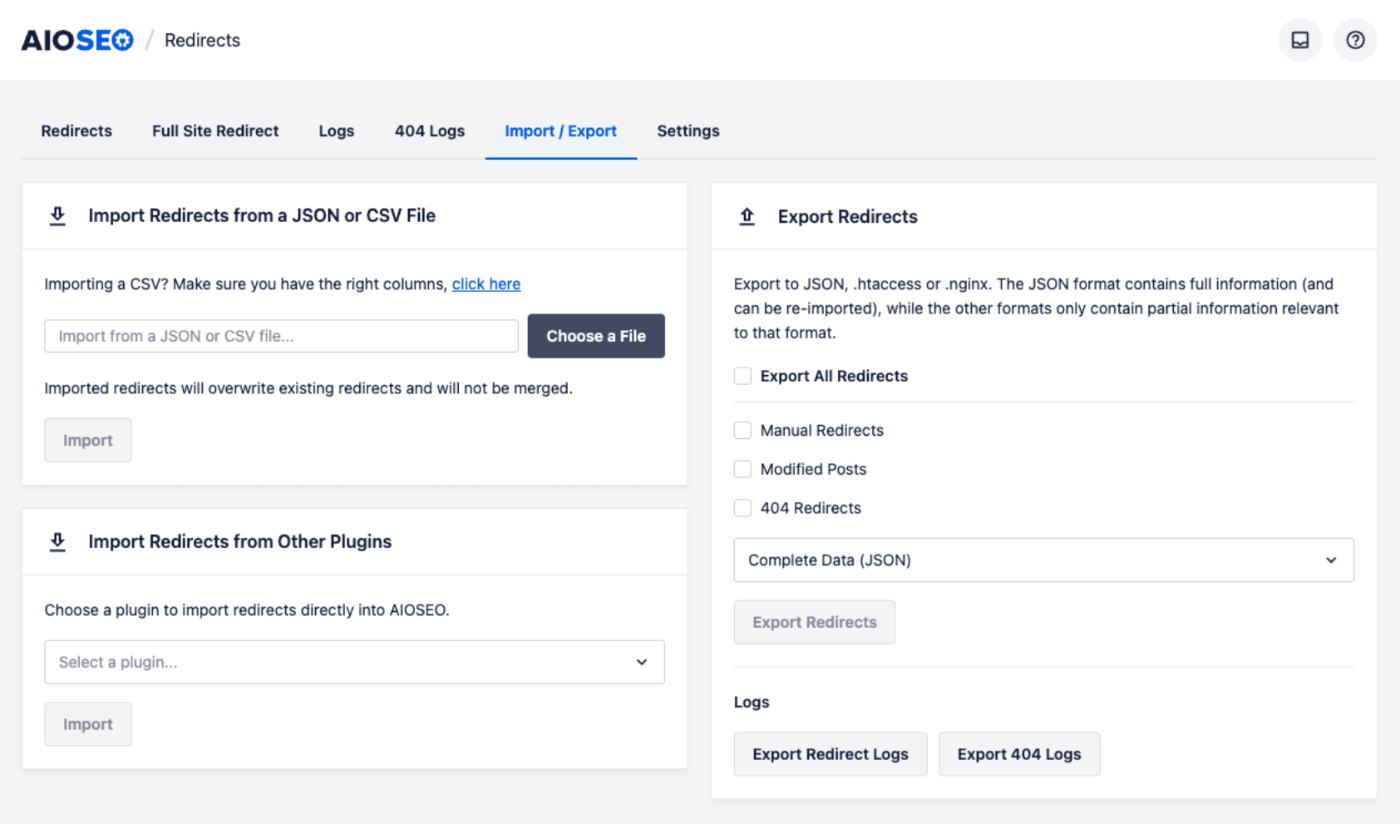The height and width of the screenshot is (824, 1400).
Task: Click 'Choose a plugin to import redirects' text
Action: (x=247, y=610)
